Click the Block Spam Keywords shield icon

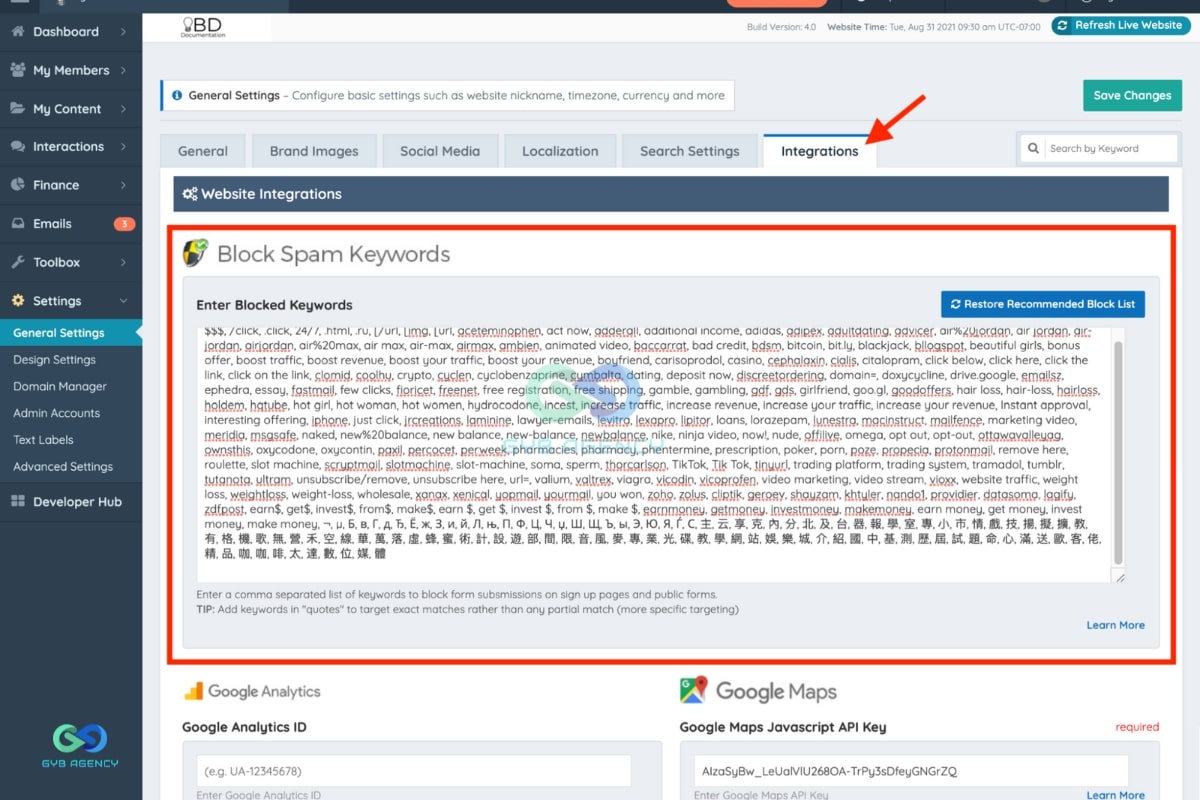click(x=196, y=252)
